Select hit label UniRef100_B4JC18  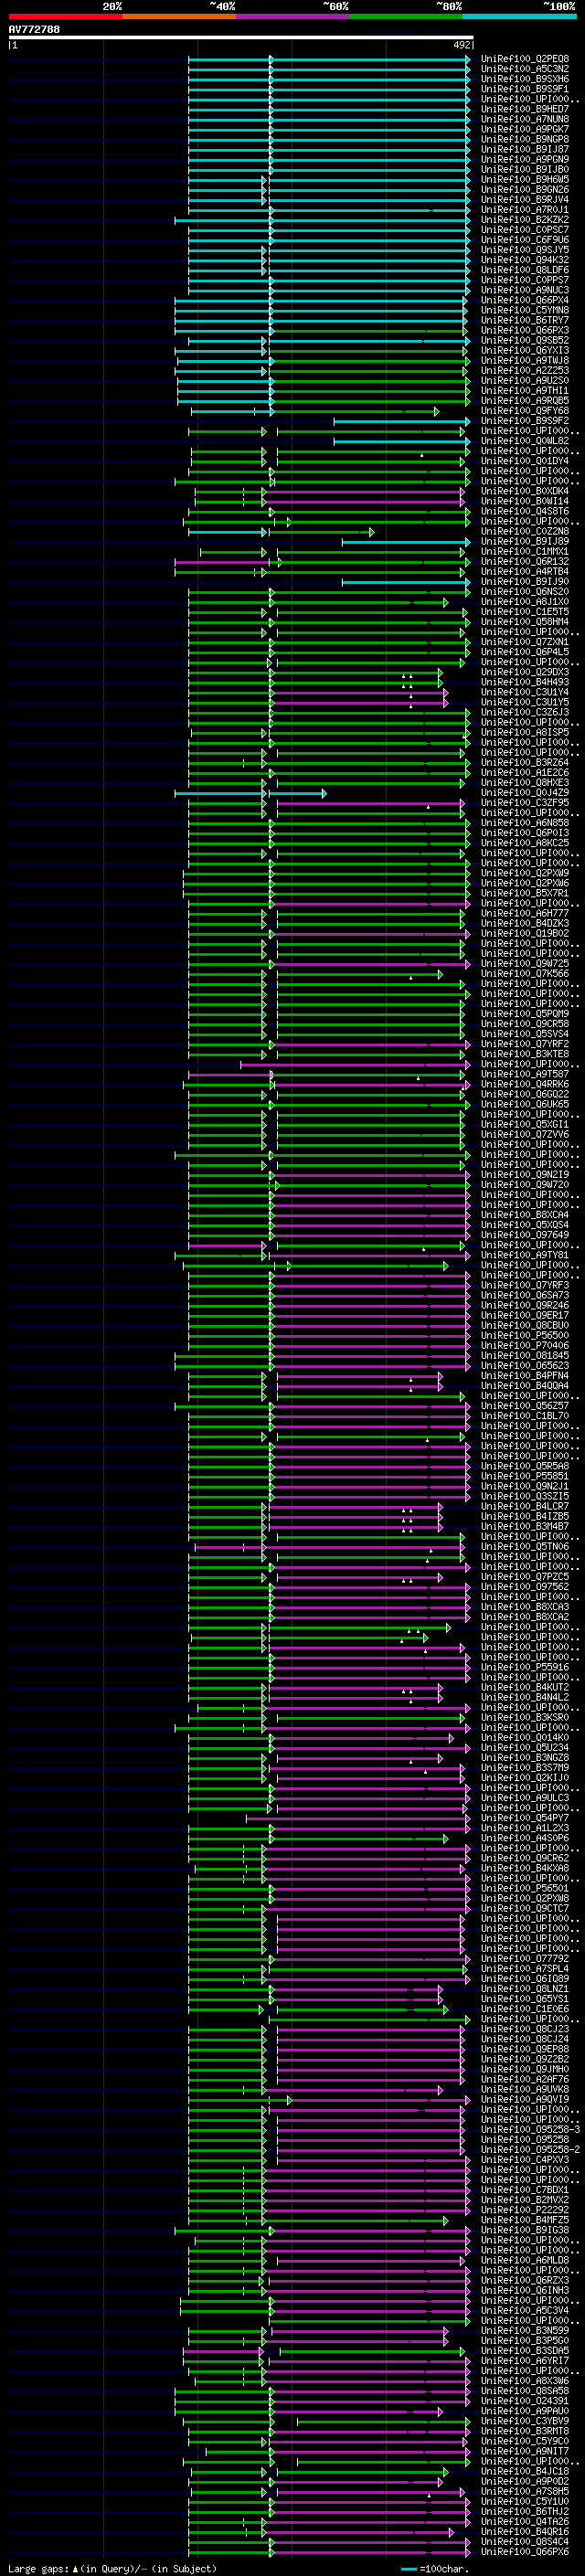tap(525, 2472)
